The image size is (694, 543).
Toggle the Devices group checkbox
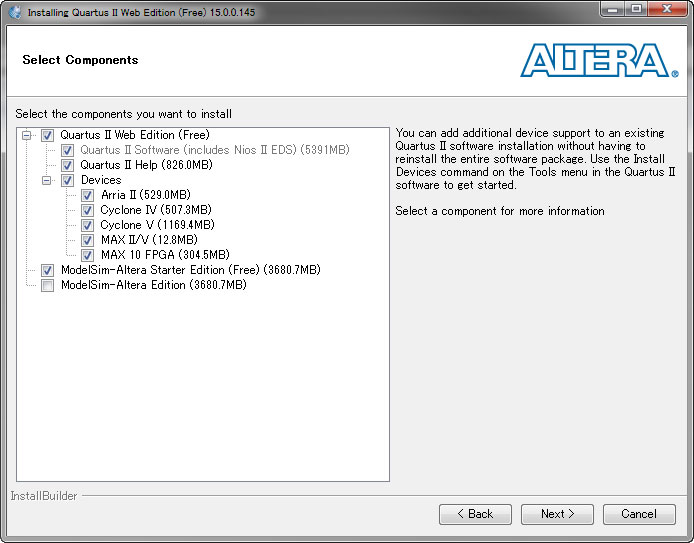67,180
